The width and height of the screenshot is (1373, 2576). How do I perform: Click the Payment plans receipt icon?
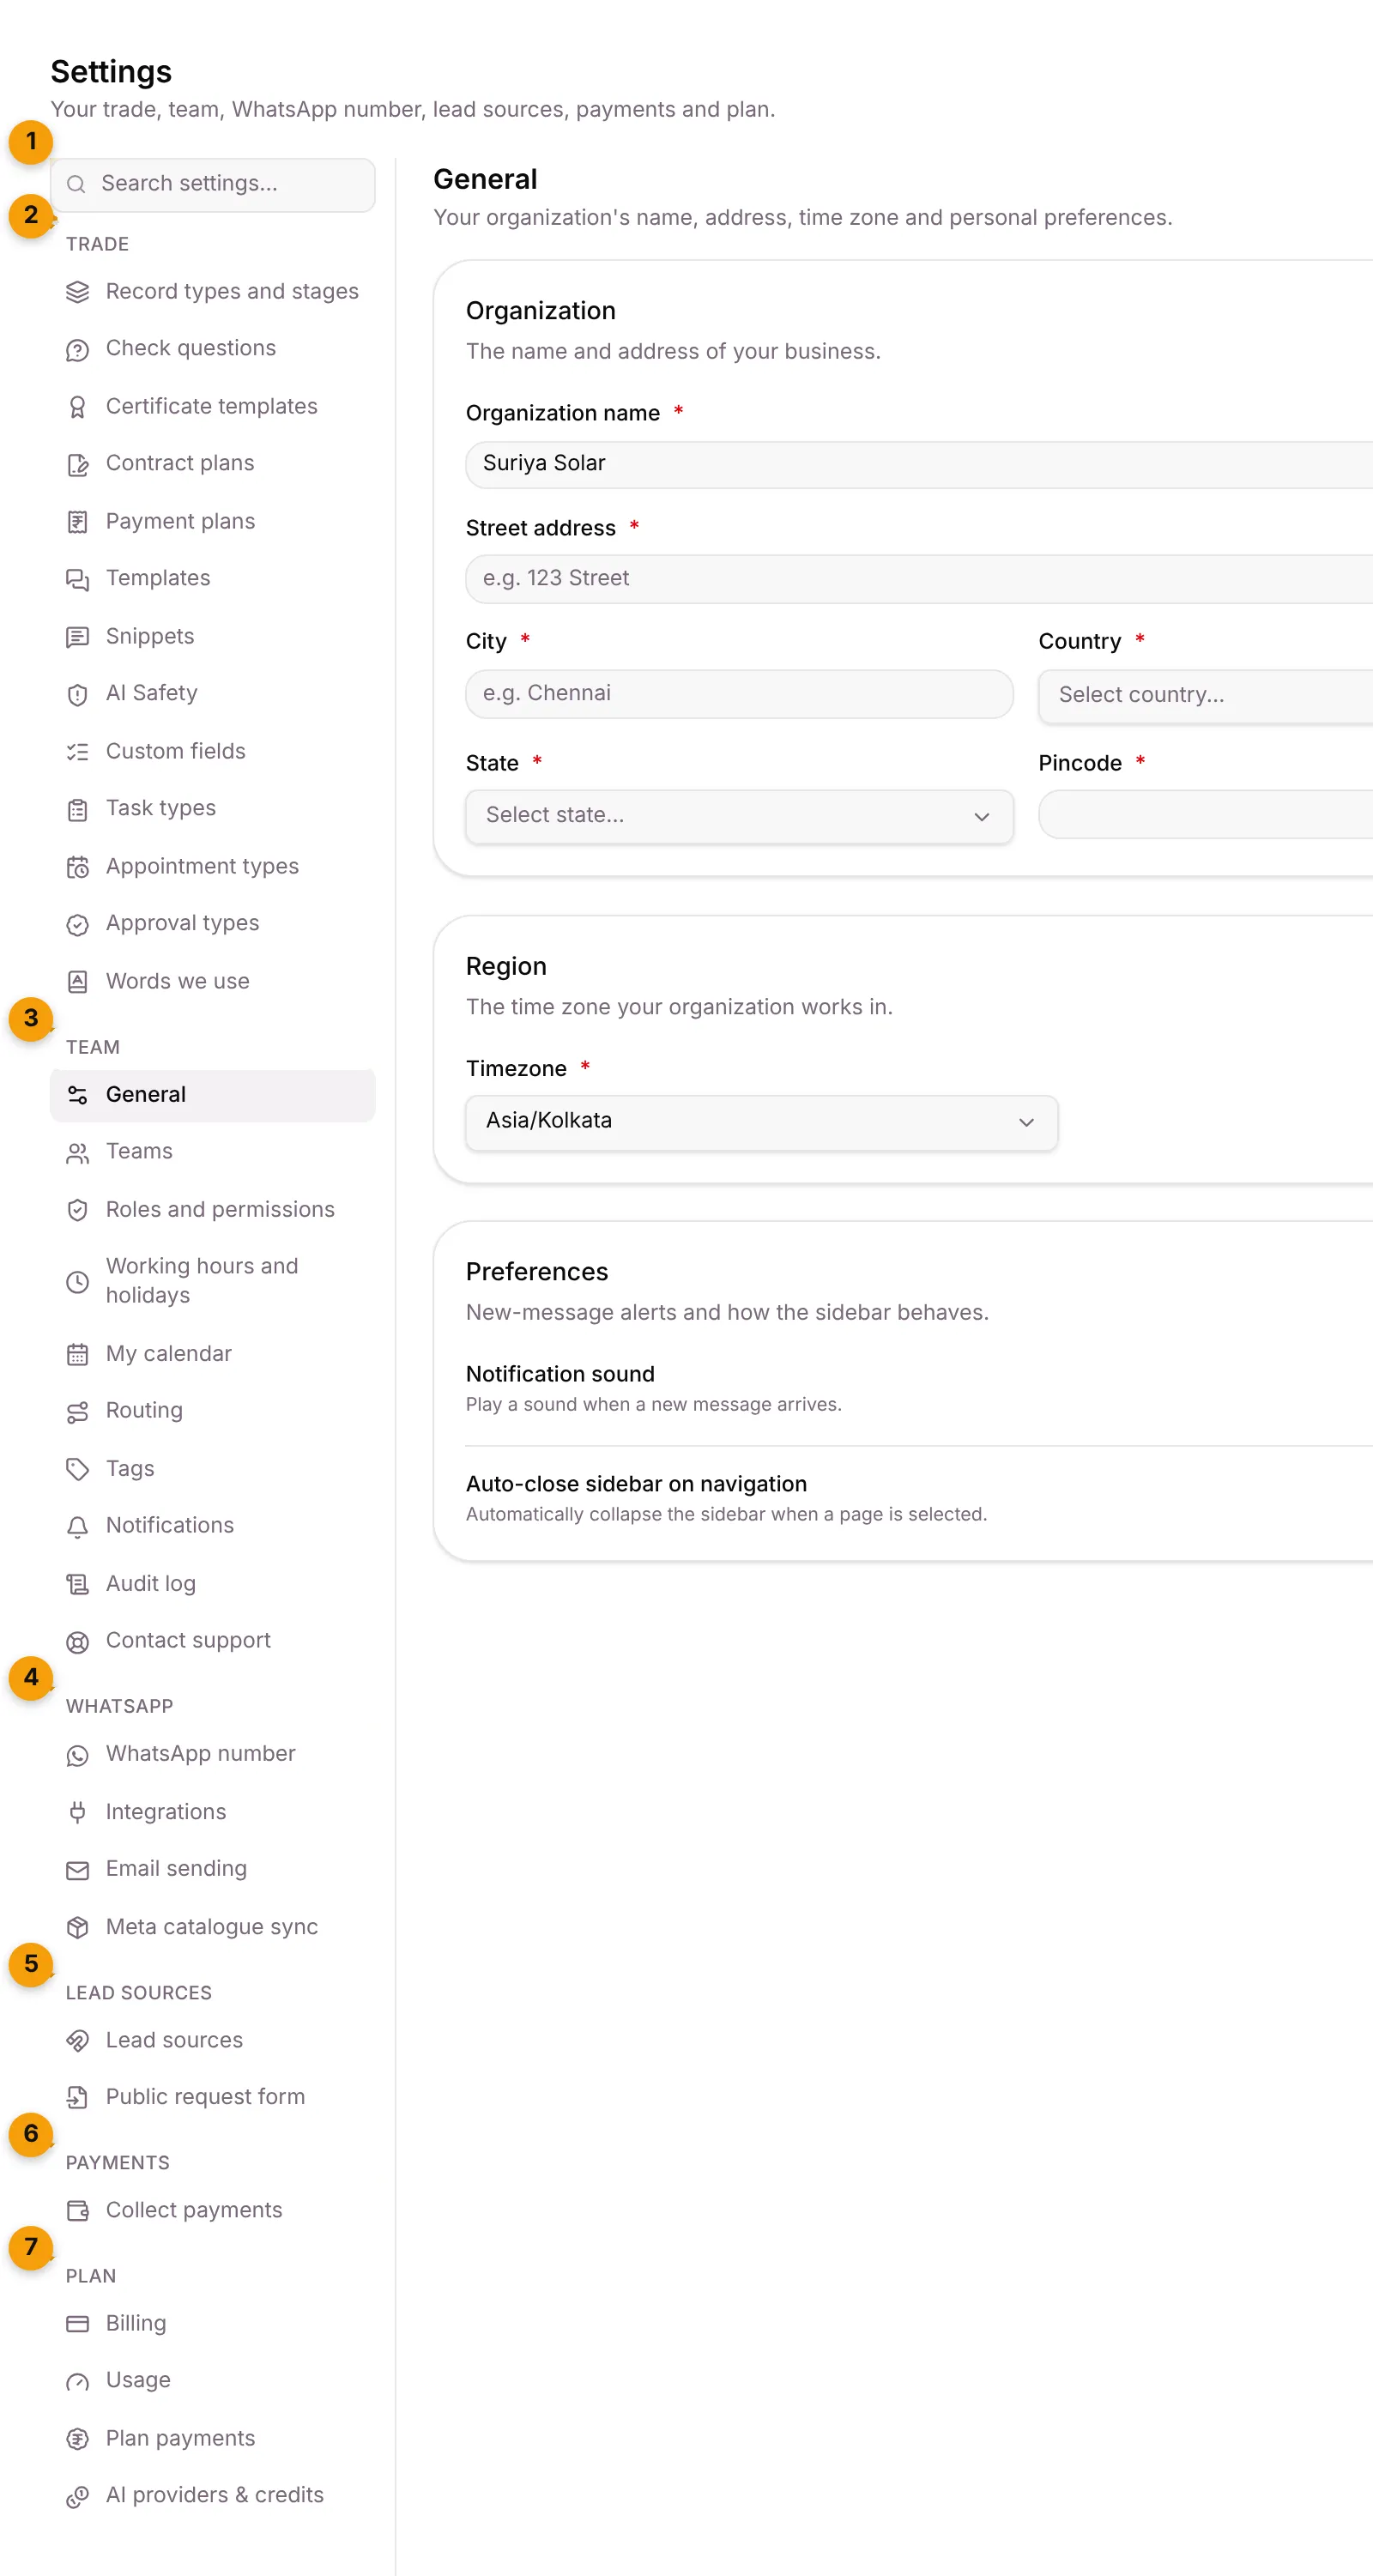(77, 522)
